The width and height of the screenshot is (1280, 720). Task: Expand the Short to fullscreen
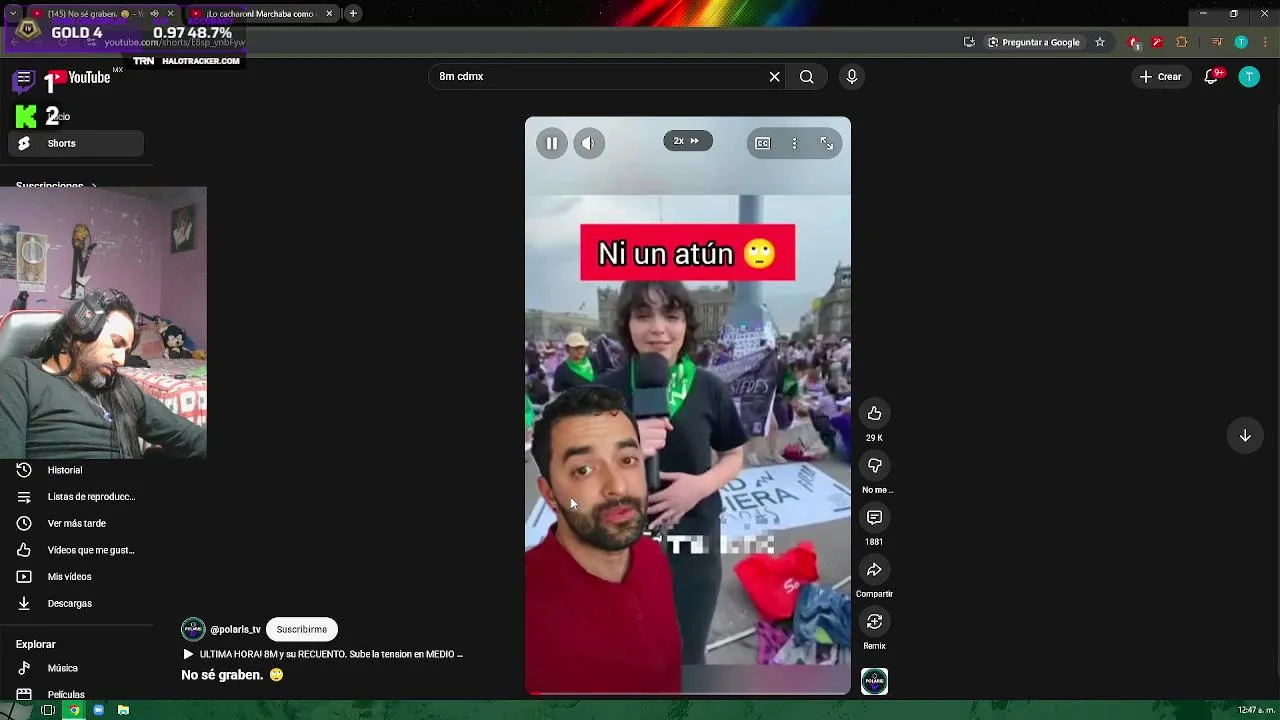[x=827, y=143]
